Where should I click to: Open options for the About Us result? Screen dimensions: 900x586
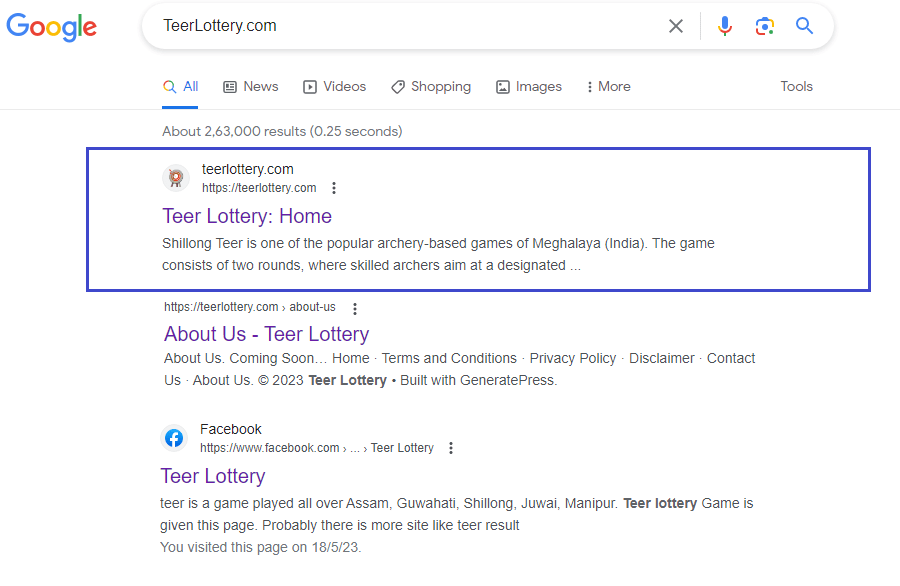click(354, 308)
